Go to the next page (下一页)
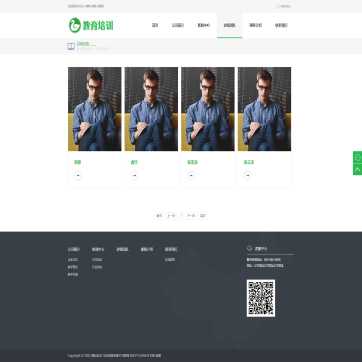Image resolution: width=362 pixels, height=362 pixels. pyautogui.click(x=191, y=216)
